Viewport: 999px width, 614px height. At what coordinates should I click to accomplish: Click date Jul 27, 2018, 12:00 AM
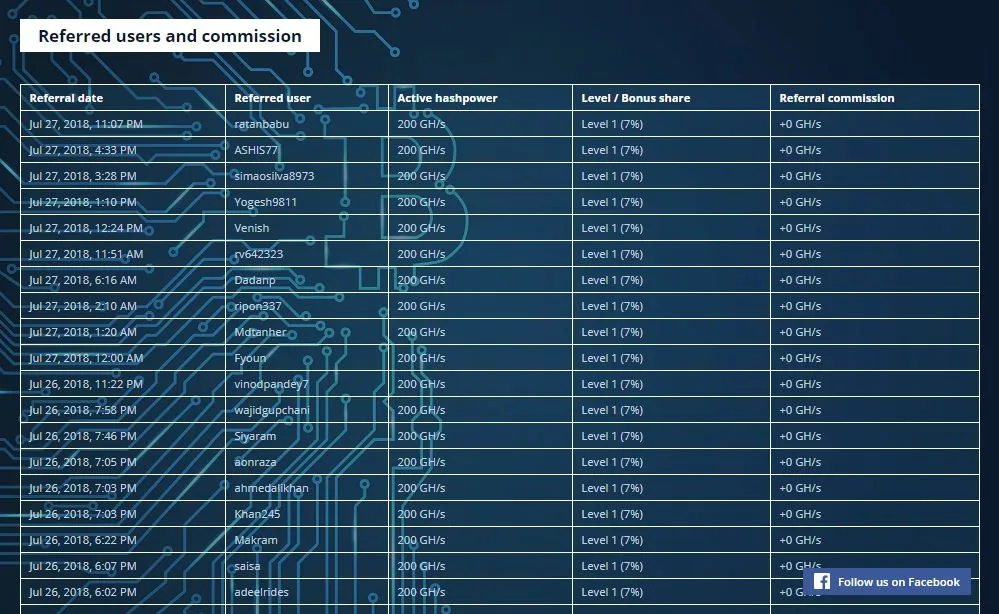86,359
